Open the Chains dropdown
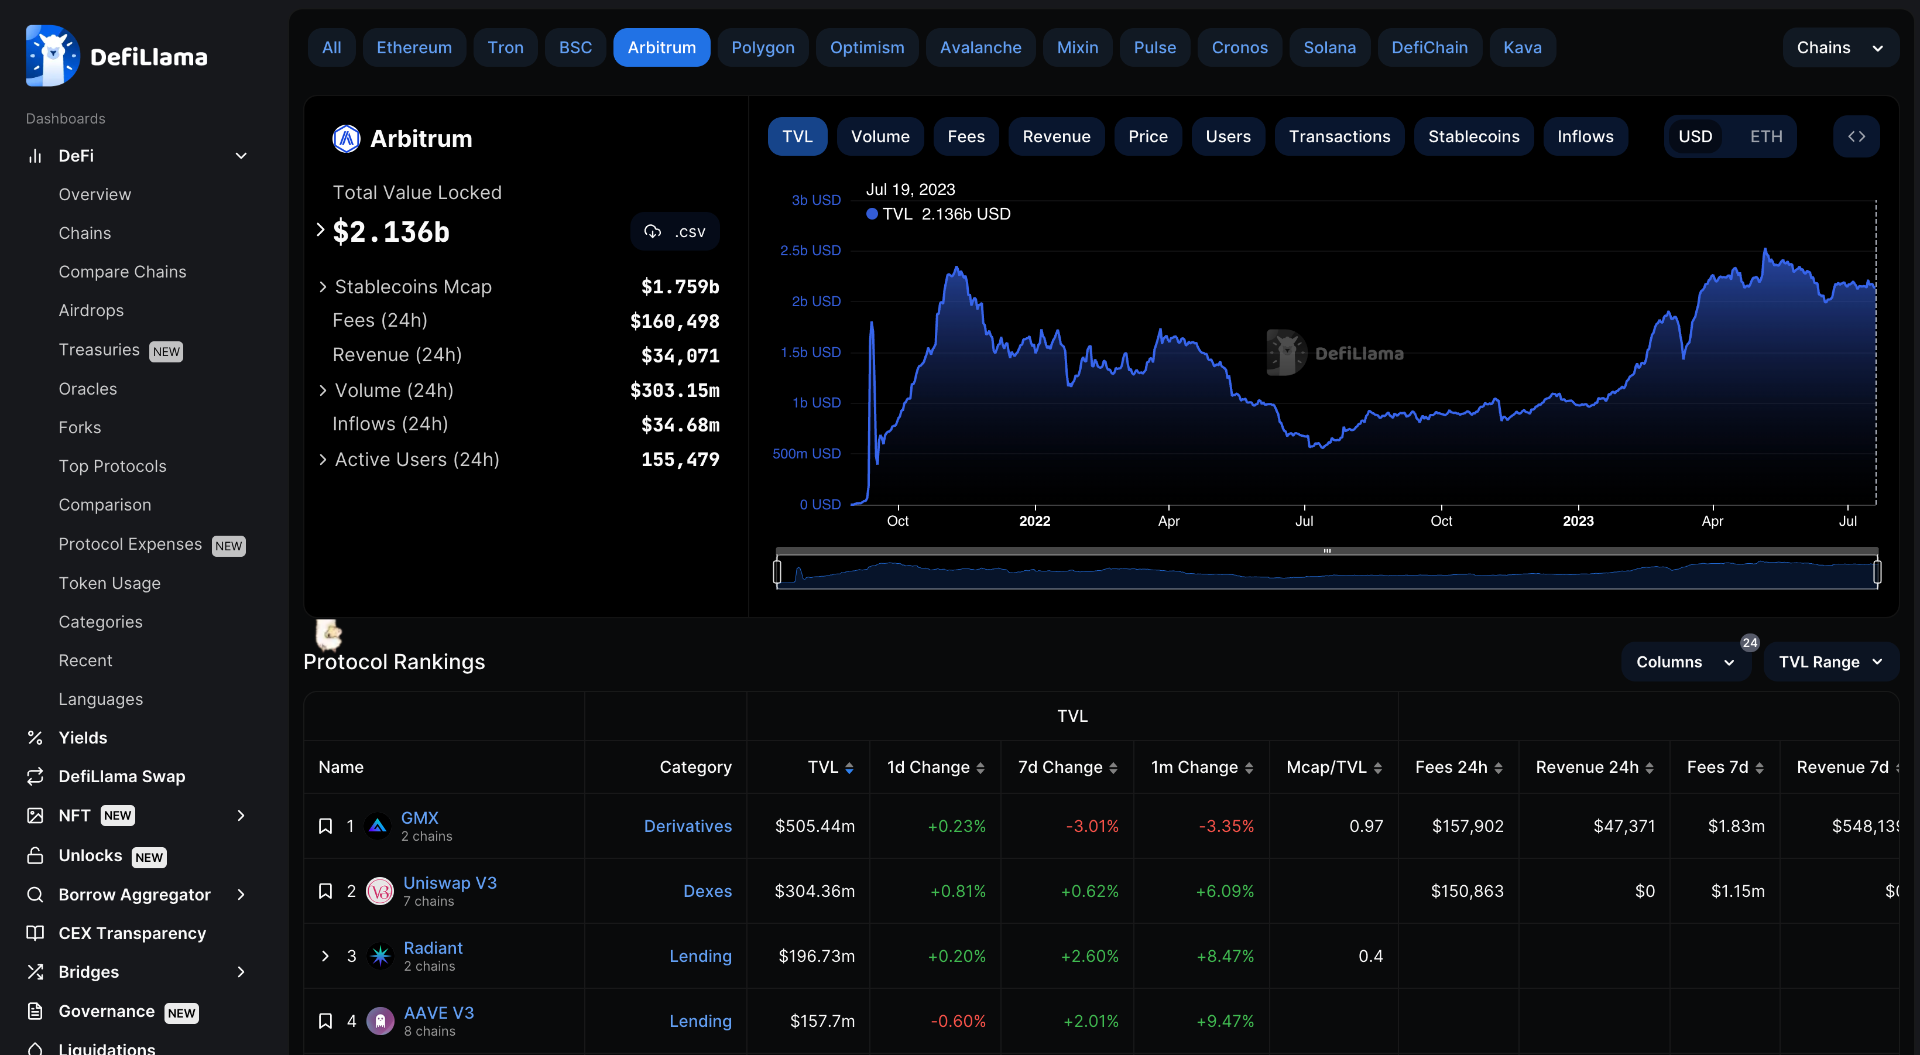The height and width of the screenshot is (1055, 1920). click(1840, 48)
